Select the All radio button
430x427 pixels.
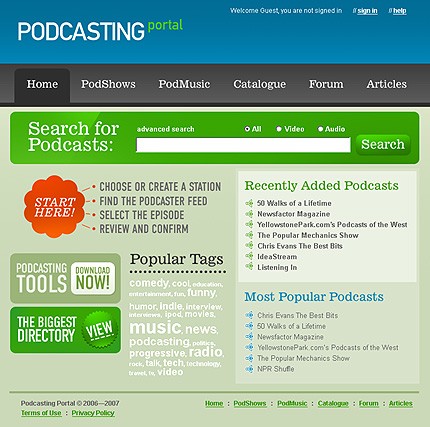click(x=247, y=129)
